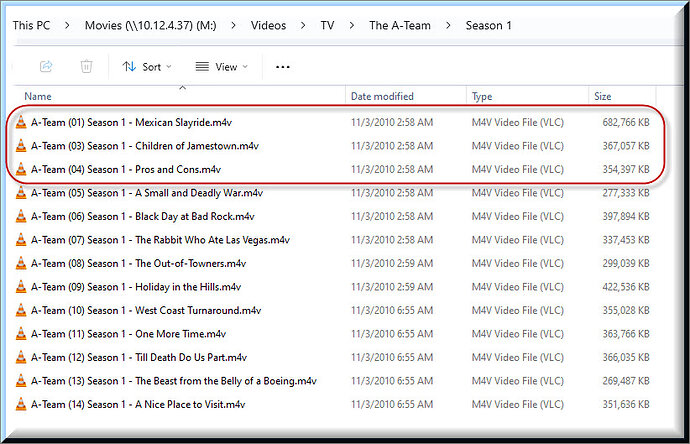Expand chevron after Videos breadcrumb

(303, 26)
